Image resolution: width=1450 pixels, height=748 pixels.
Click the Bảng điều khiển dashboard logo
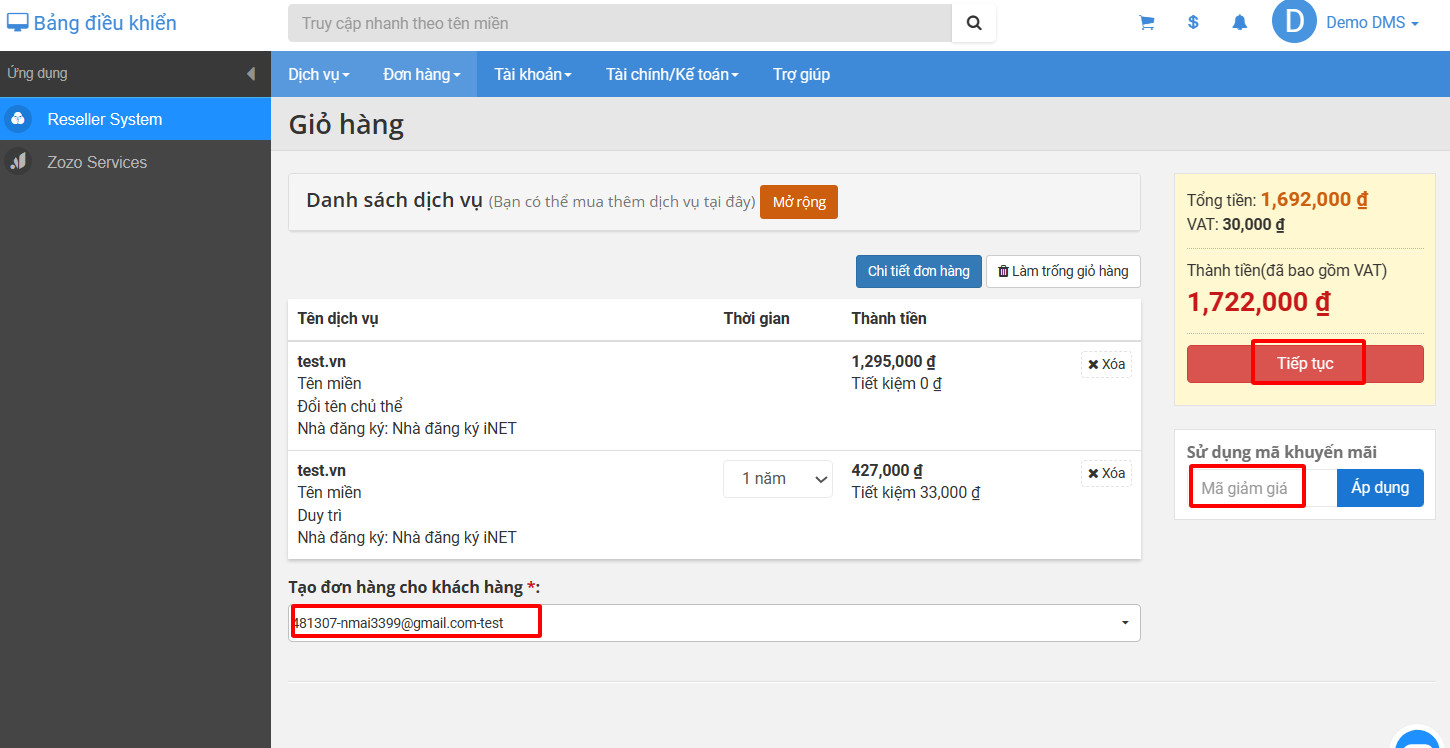(91, 23)
